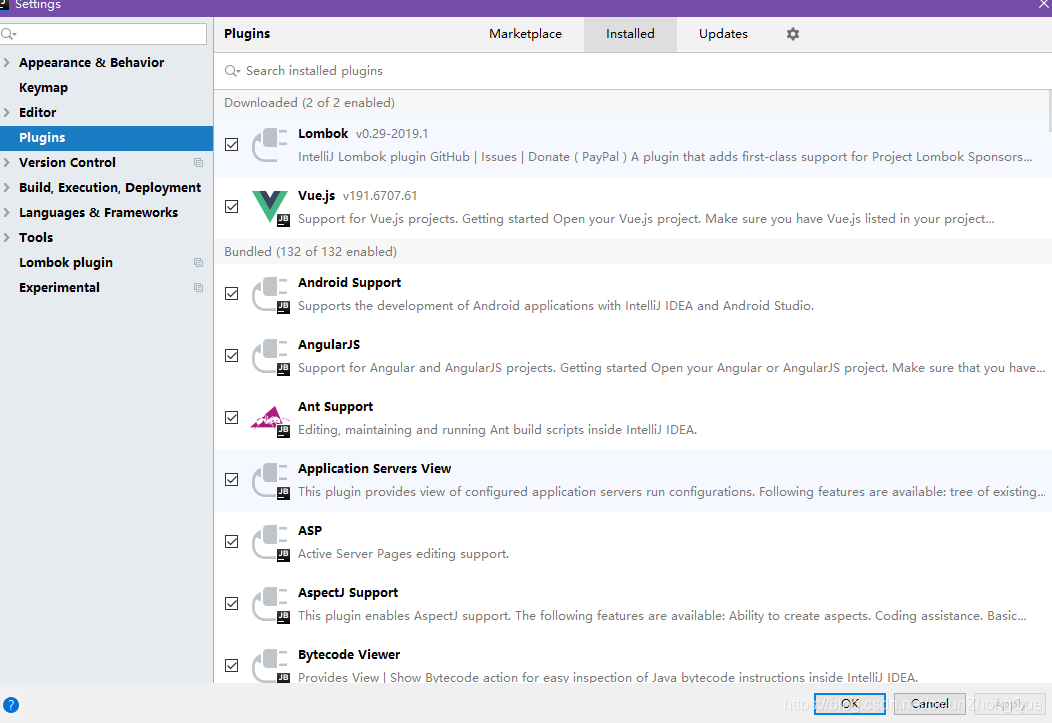Click the Downloaded (2 of 2 enabled) header

click(x=309, y=103)
